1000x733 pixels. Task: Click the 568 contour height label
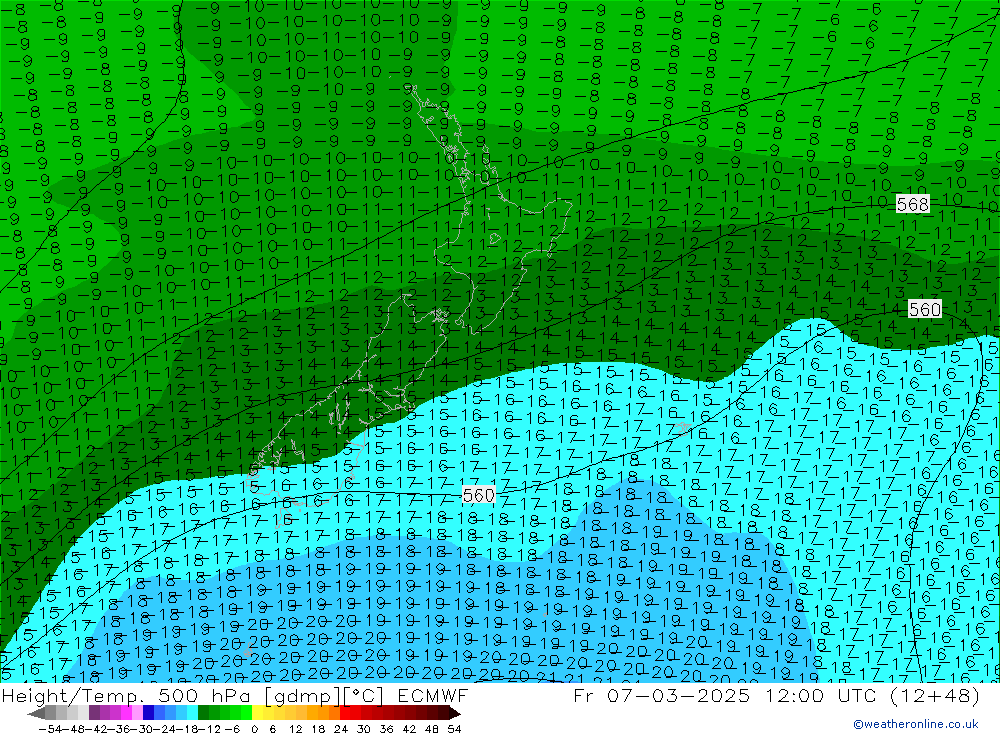pos(913,204)
